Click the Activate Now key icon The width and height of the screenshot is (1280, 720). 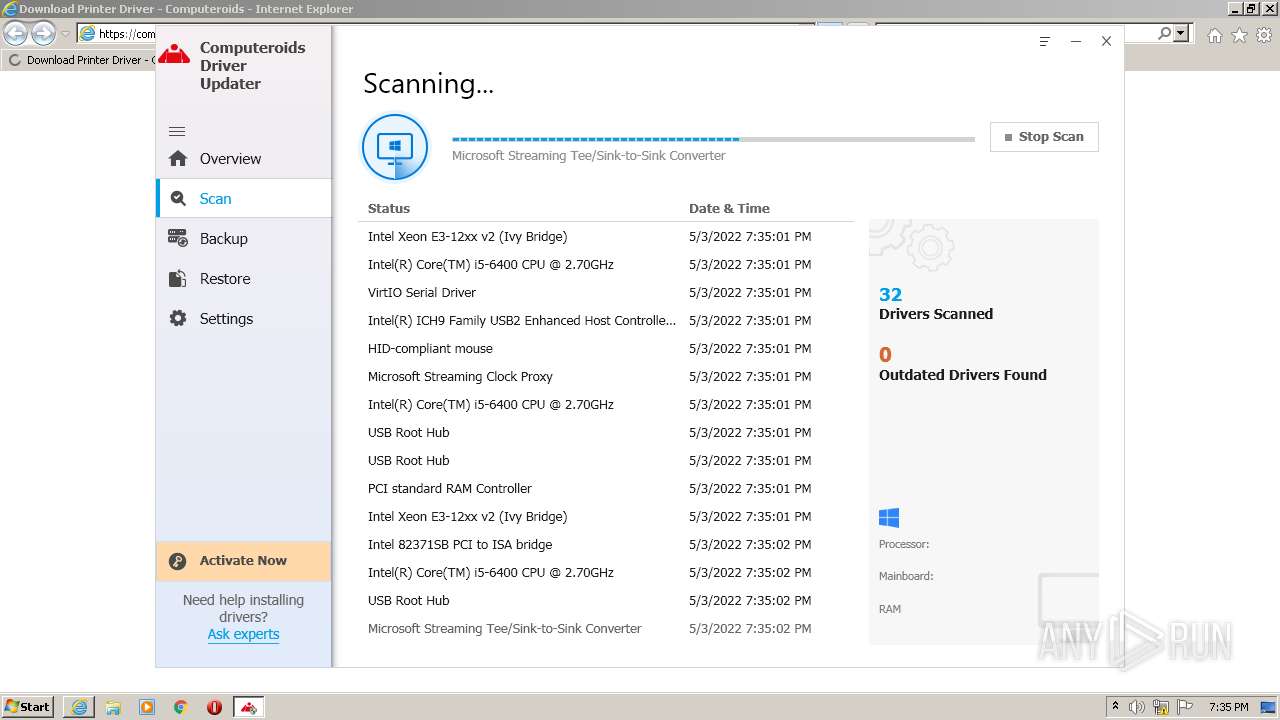(x=178, y=561)
